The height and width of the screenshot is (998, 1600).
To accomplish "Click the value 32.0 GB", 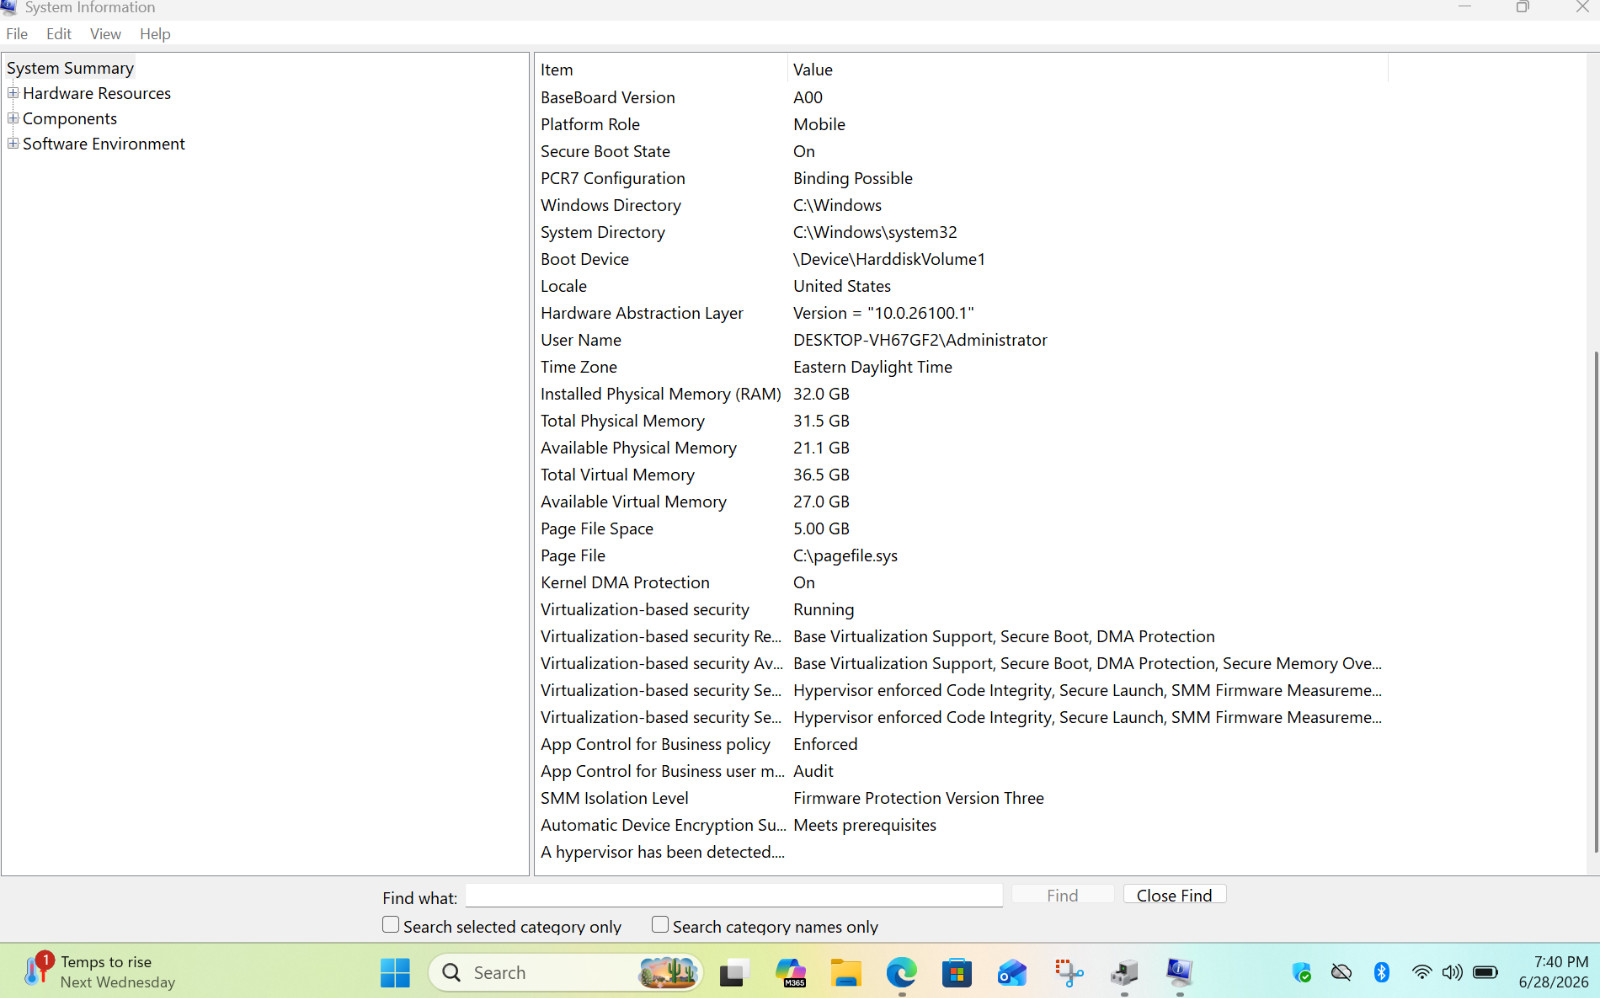I will tap(821, 394).
